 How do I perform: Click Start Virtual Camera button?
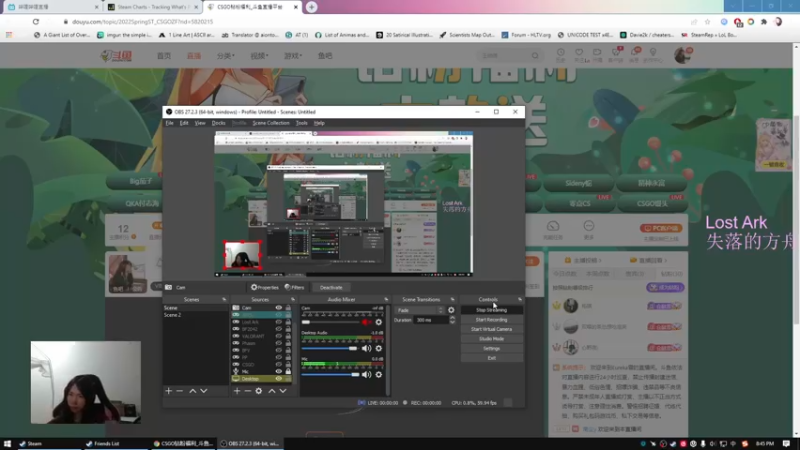[x=491, y=329]
